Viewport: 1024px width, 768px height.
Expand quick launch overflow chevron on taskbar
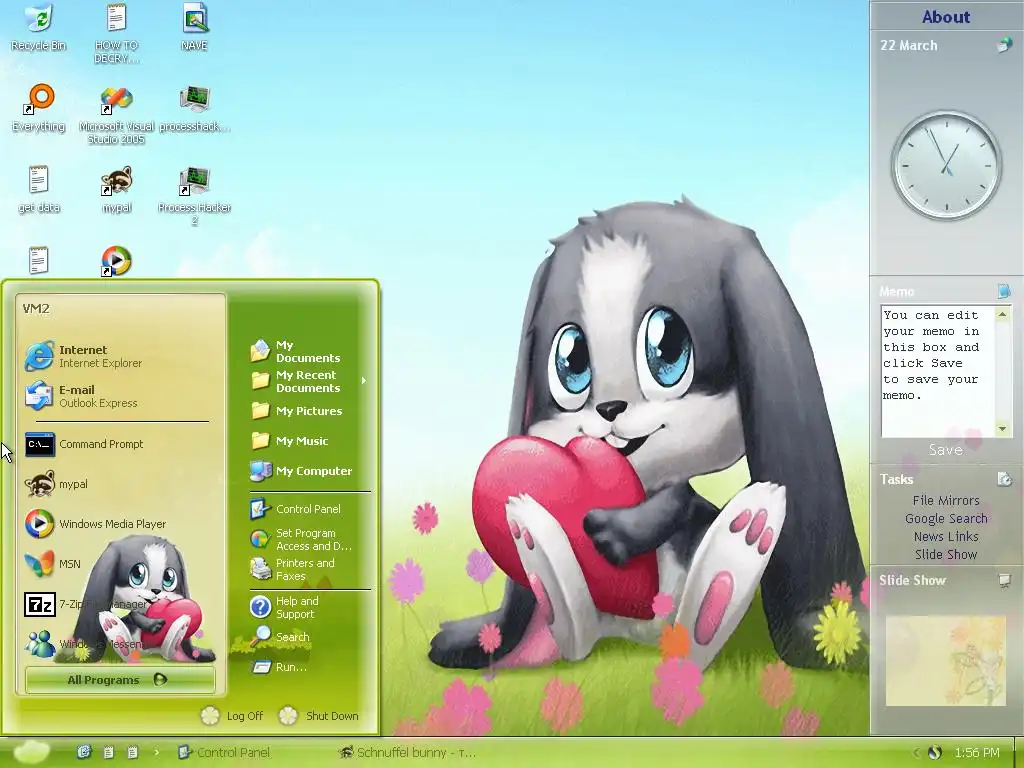point(157,752)
